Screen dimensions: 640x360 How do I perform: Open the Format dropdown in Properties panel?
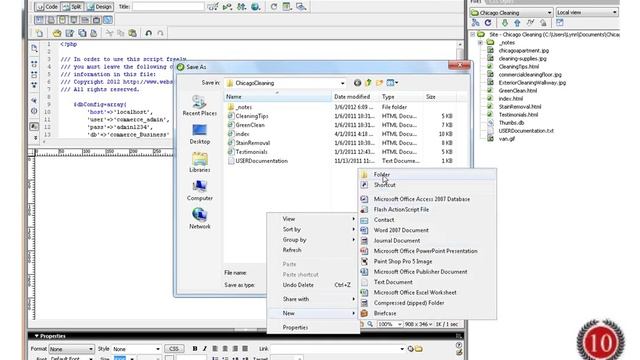coord(71,349)
